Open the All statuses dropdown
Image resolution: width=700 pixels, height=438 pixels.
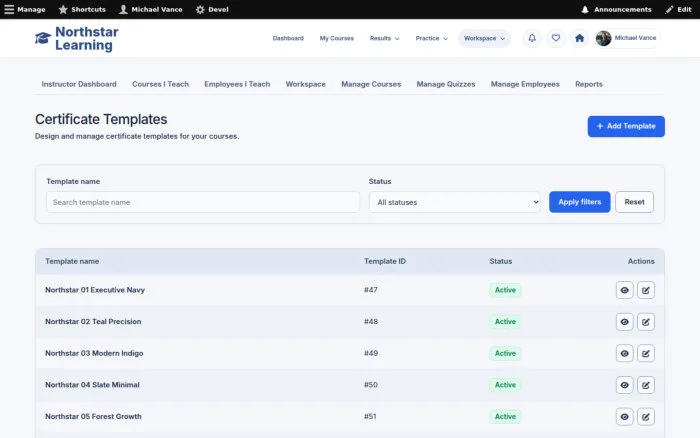[x=454, y=202]
